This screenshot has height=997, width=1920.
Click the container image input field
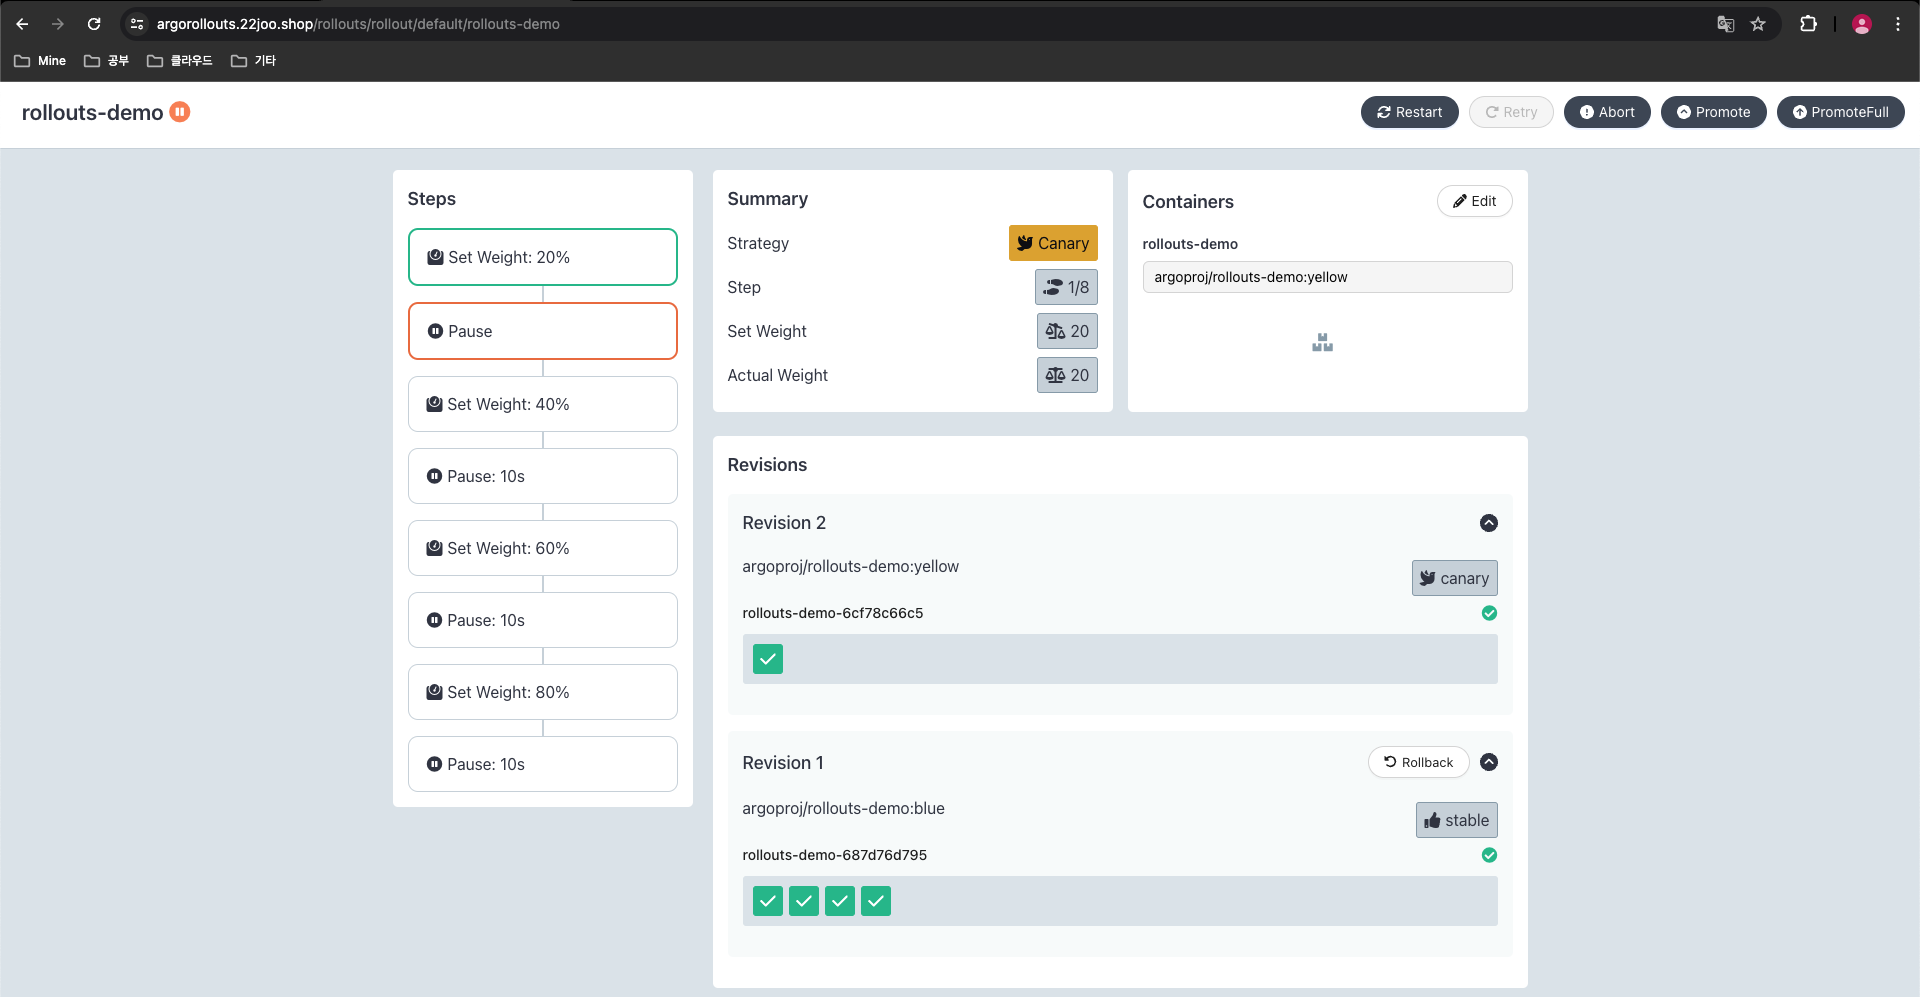tap(1327, 277)
